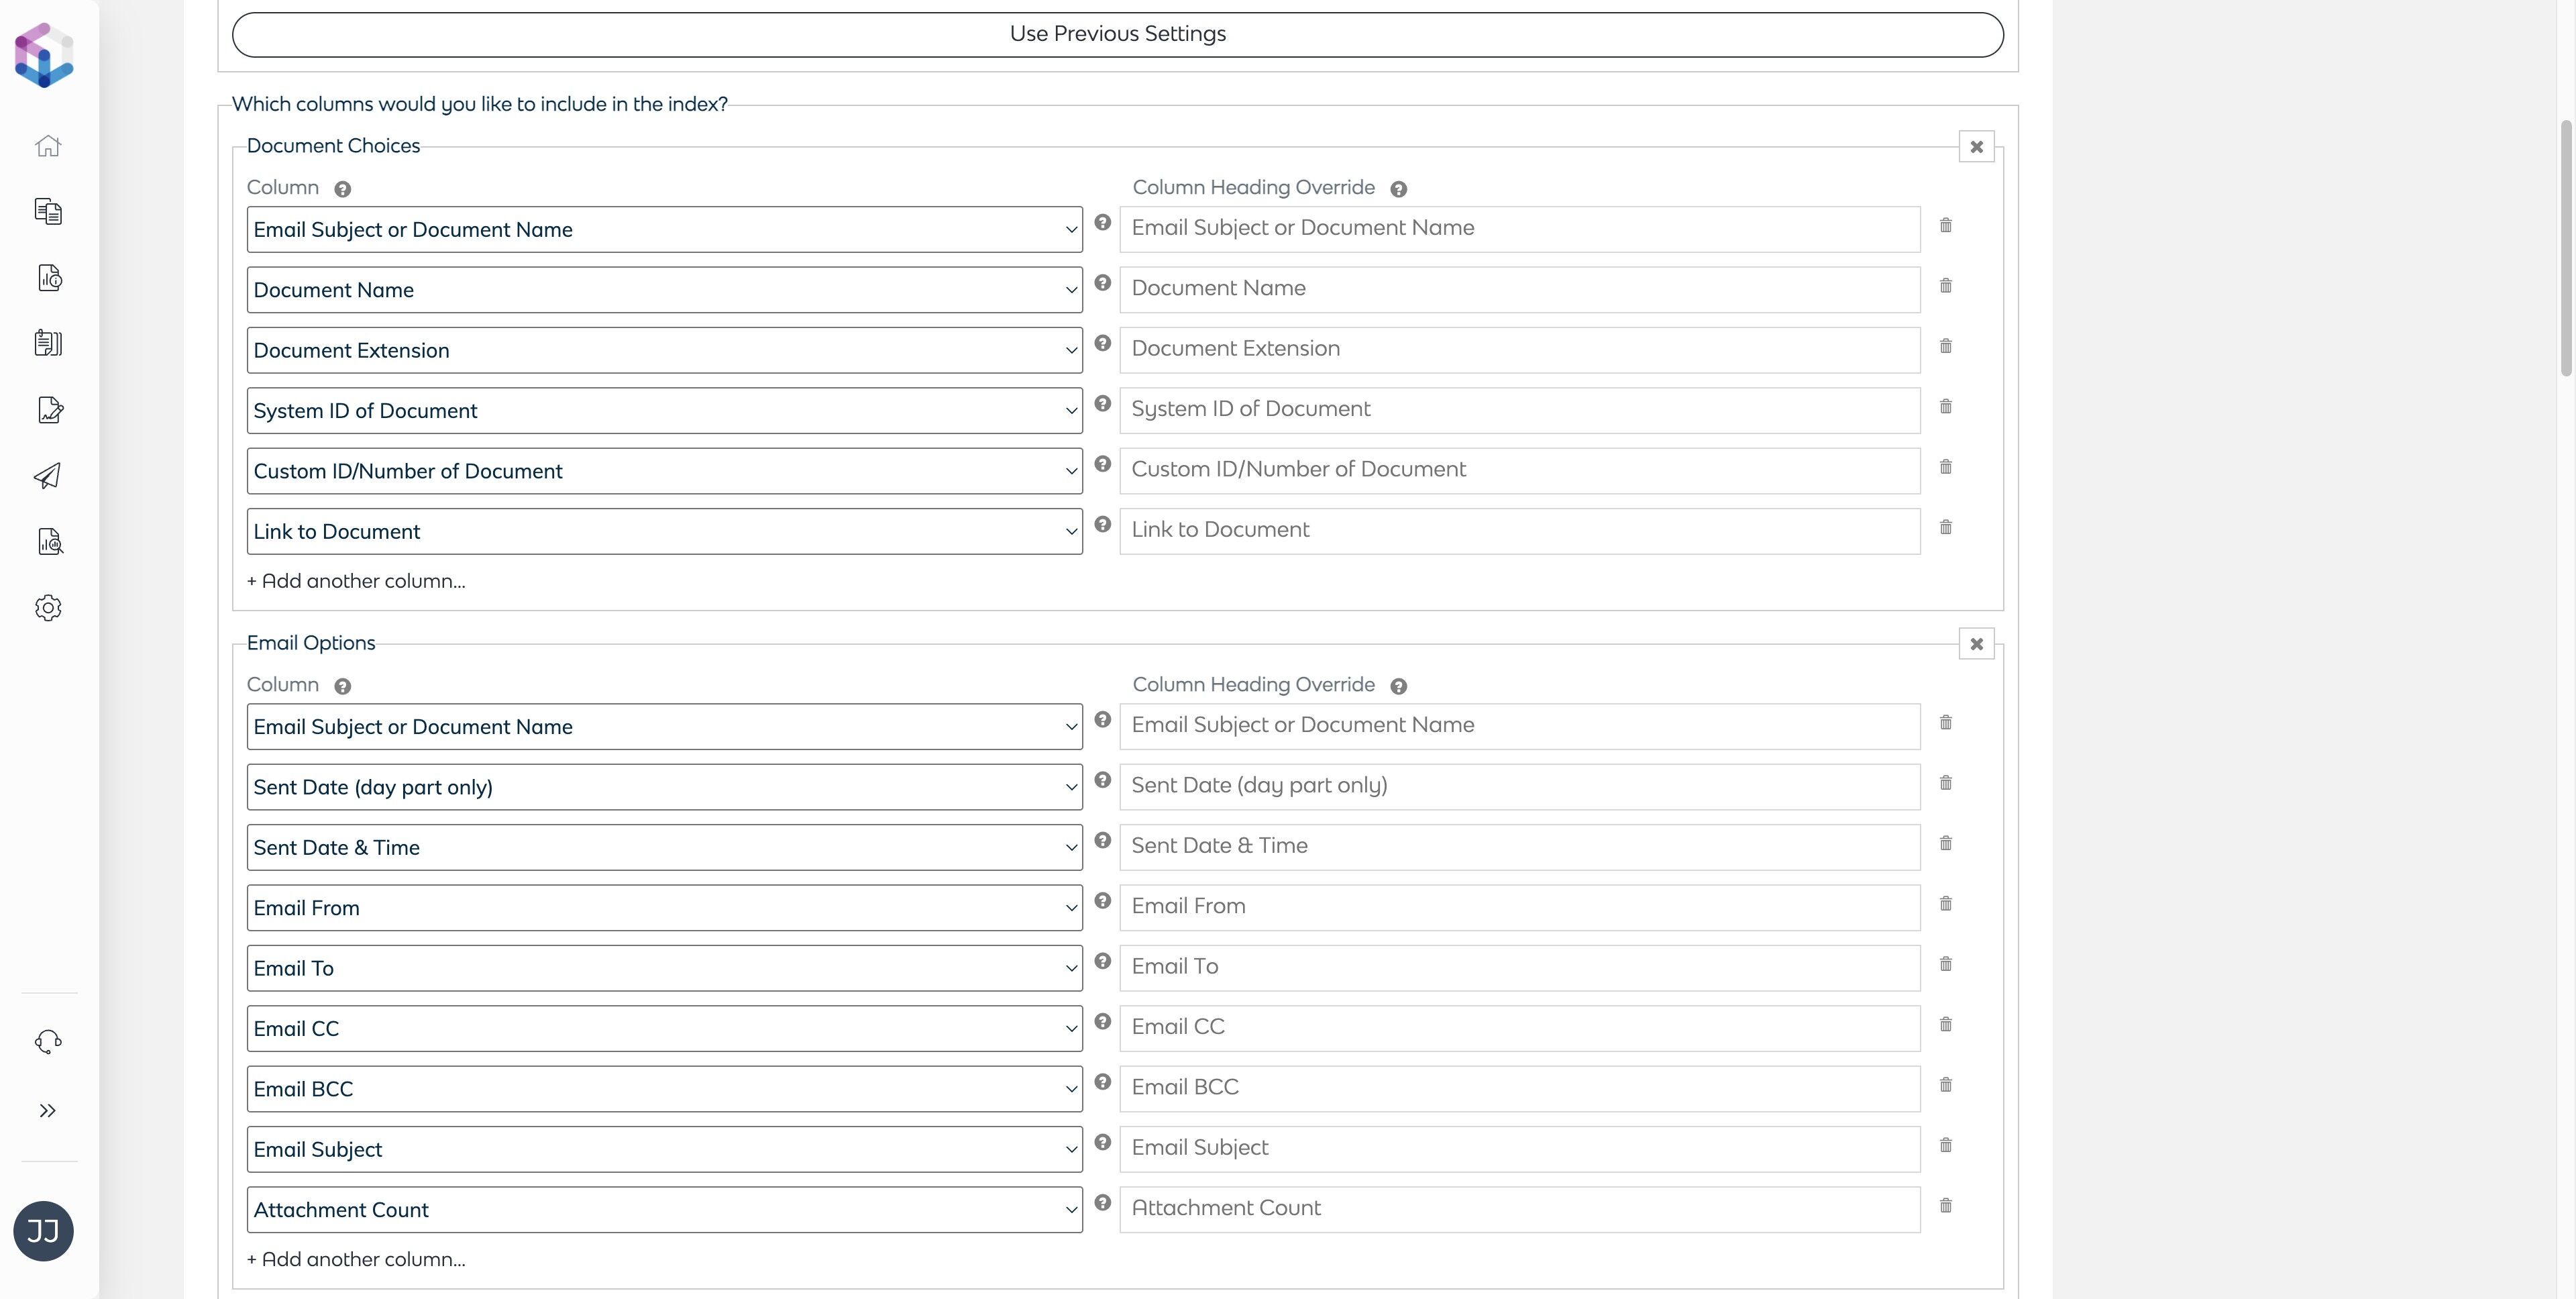Viewport: 2576px width, 1299px height.
Task: Delete the Link to Document column row
Action: pos(1945,527)
